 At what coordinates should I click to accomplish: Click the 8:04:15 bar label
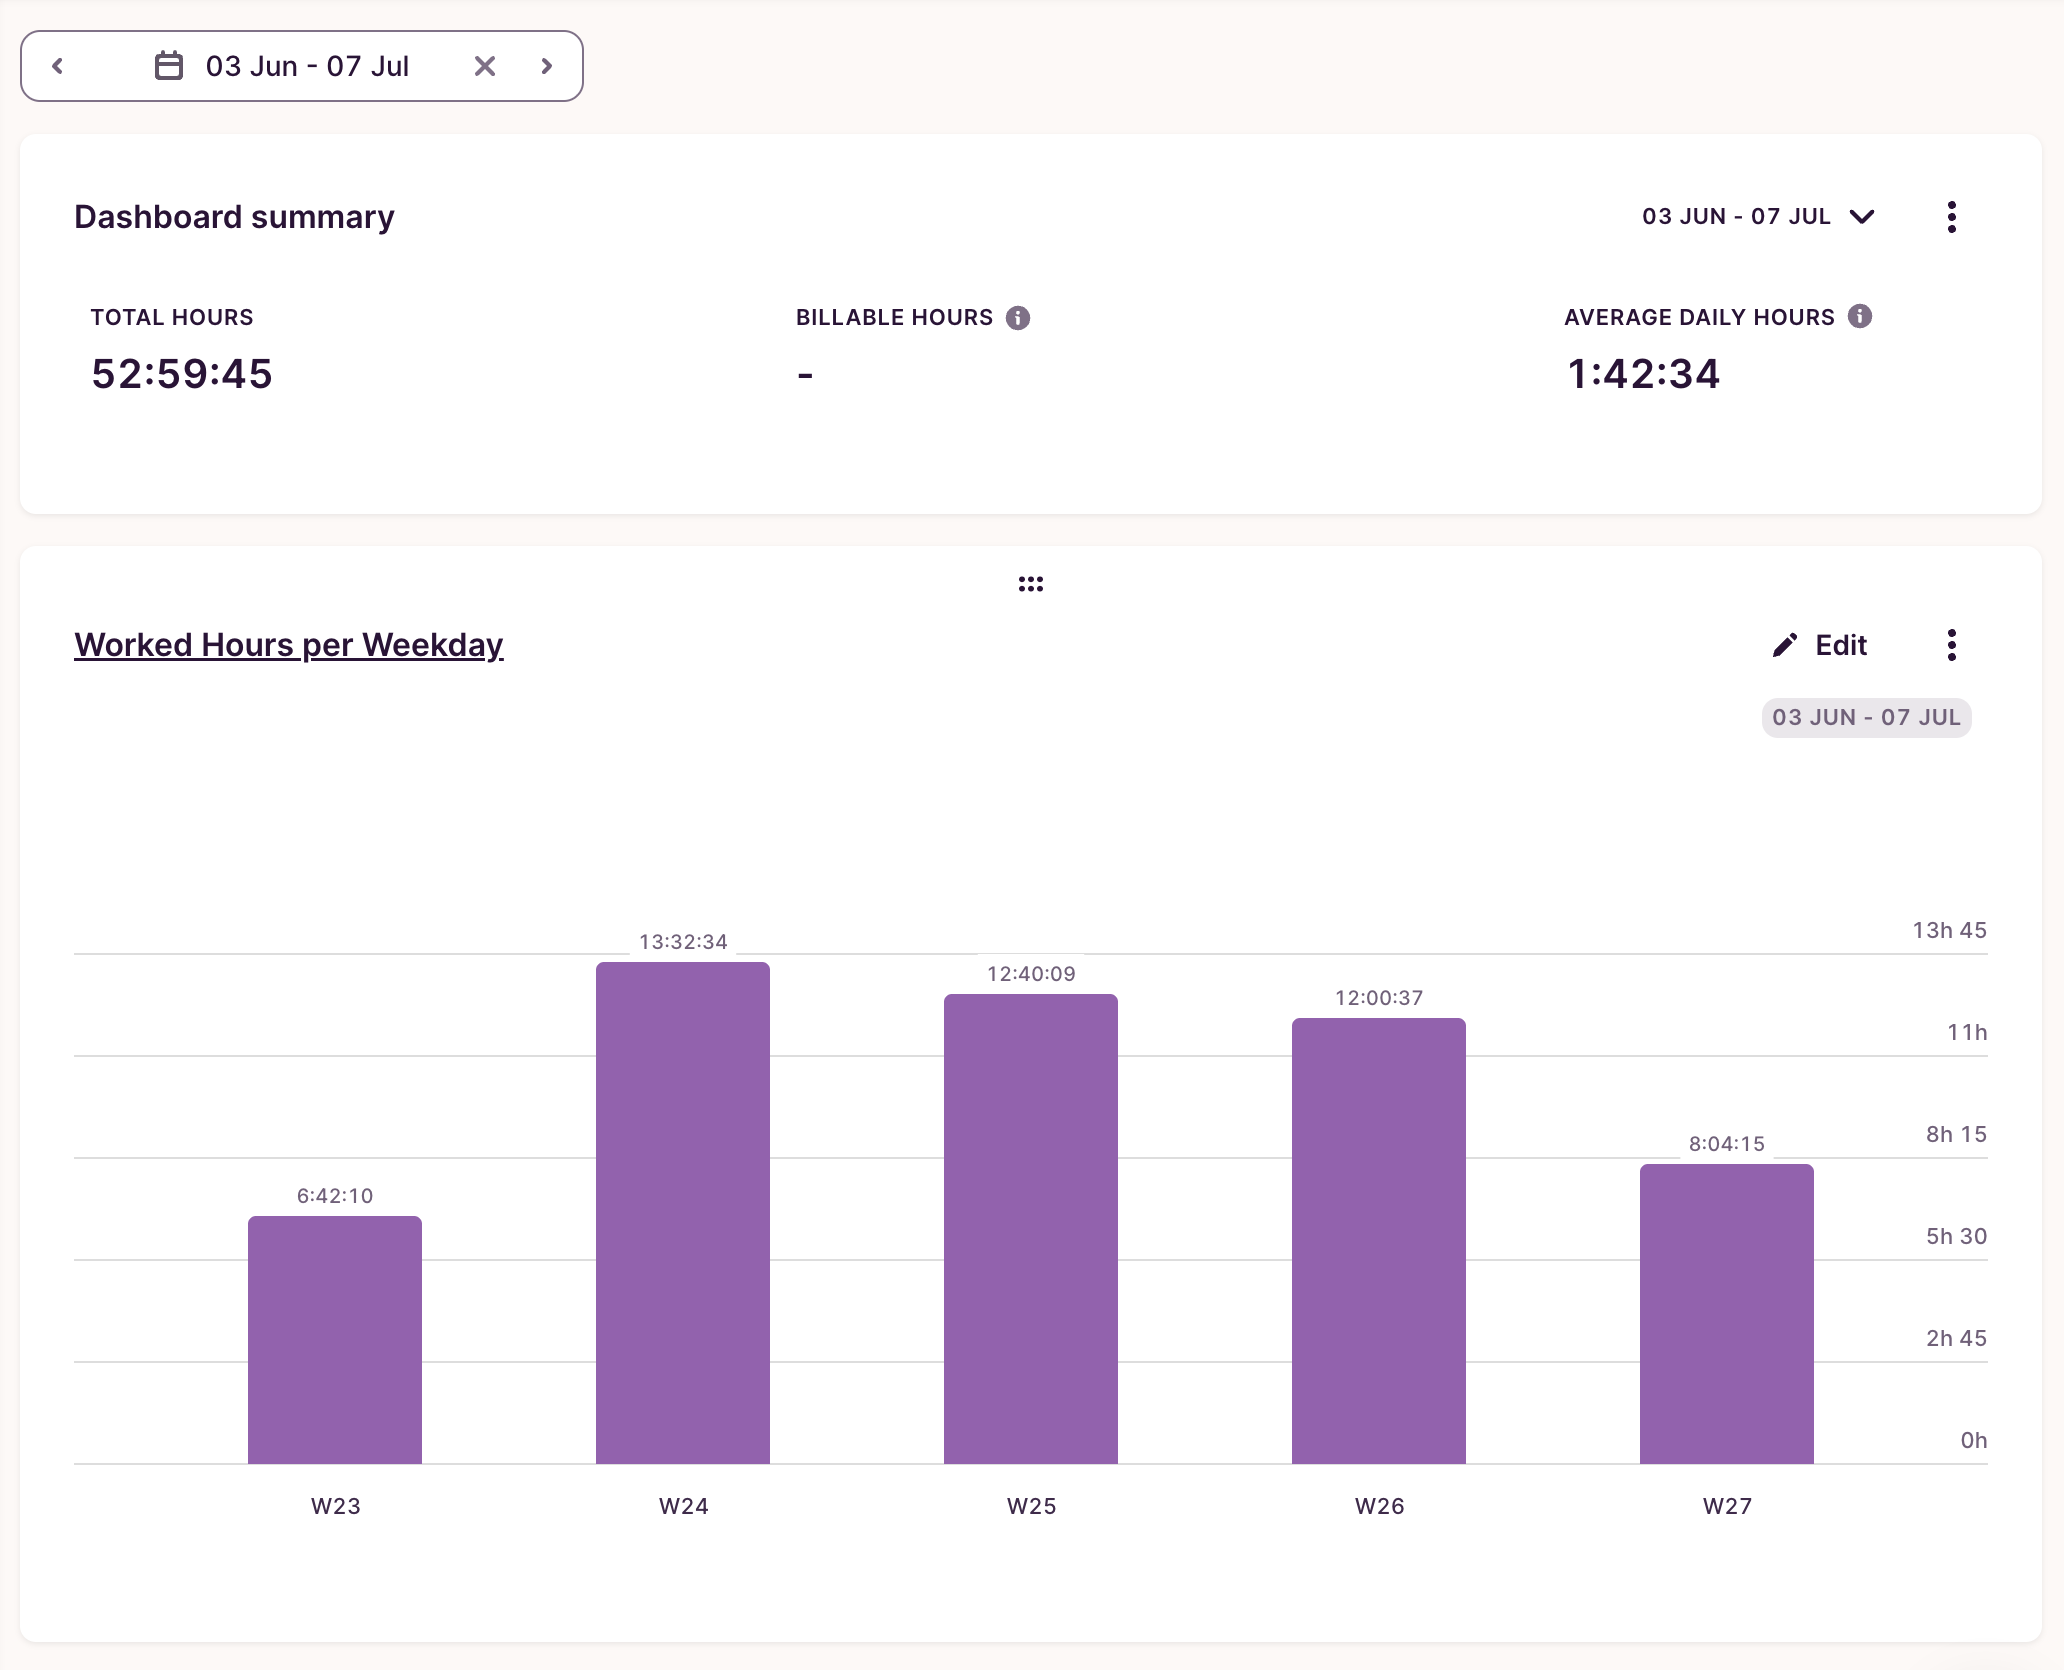pos(1727,1144)
